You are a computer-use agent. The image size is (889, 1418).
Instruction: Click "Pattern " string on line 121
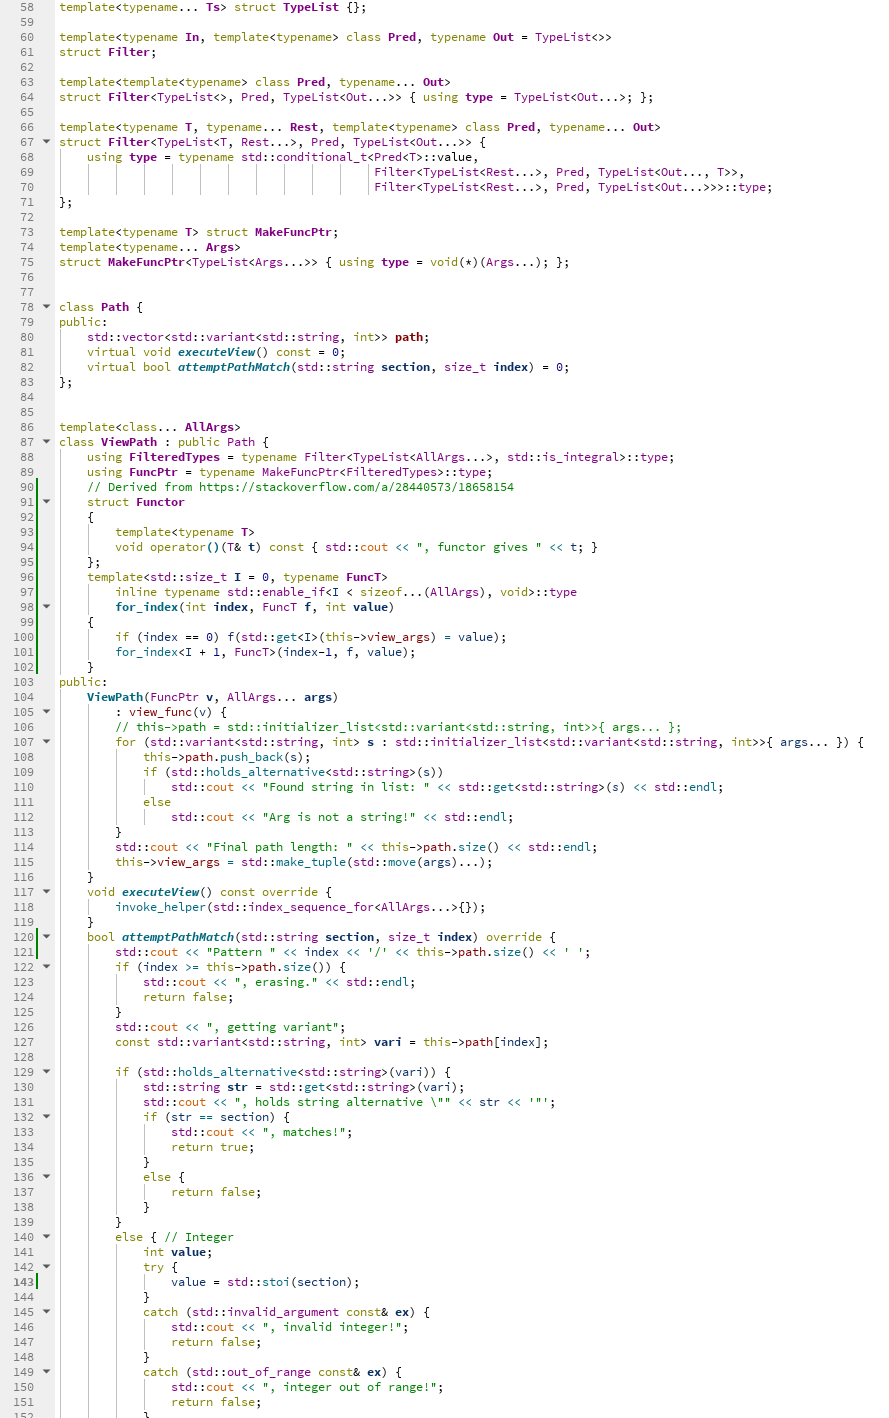pyautogui.click(x=241, y=952)
